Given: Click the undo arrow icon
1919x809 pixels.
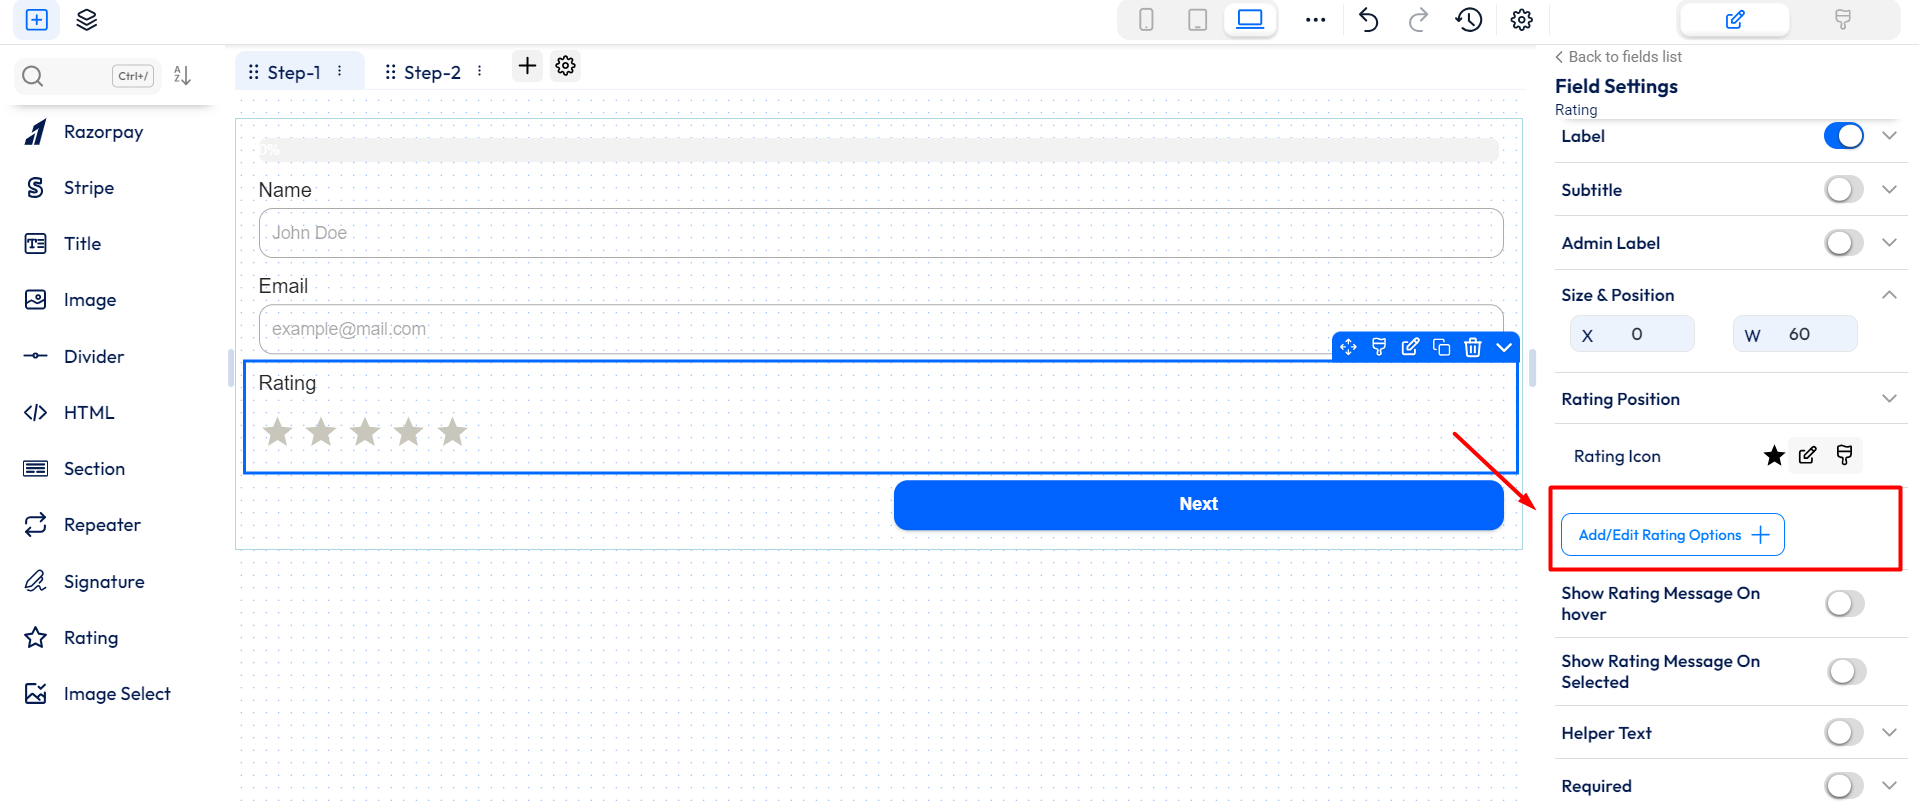Looking at the screenshot, I should pyautogui.click(x=1368, y=20).
